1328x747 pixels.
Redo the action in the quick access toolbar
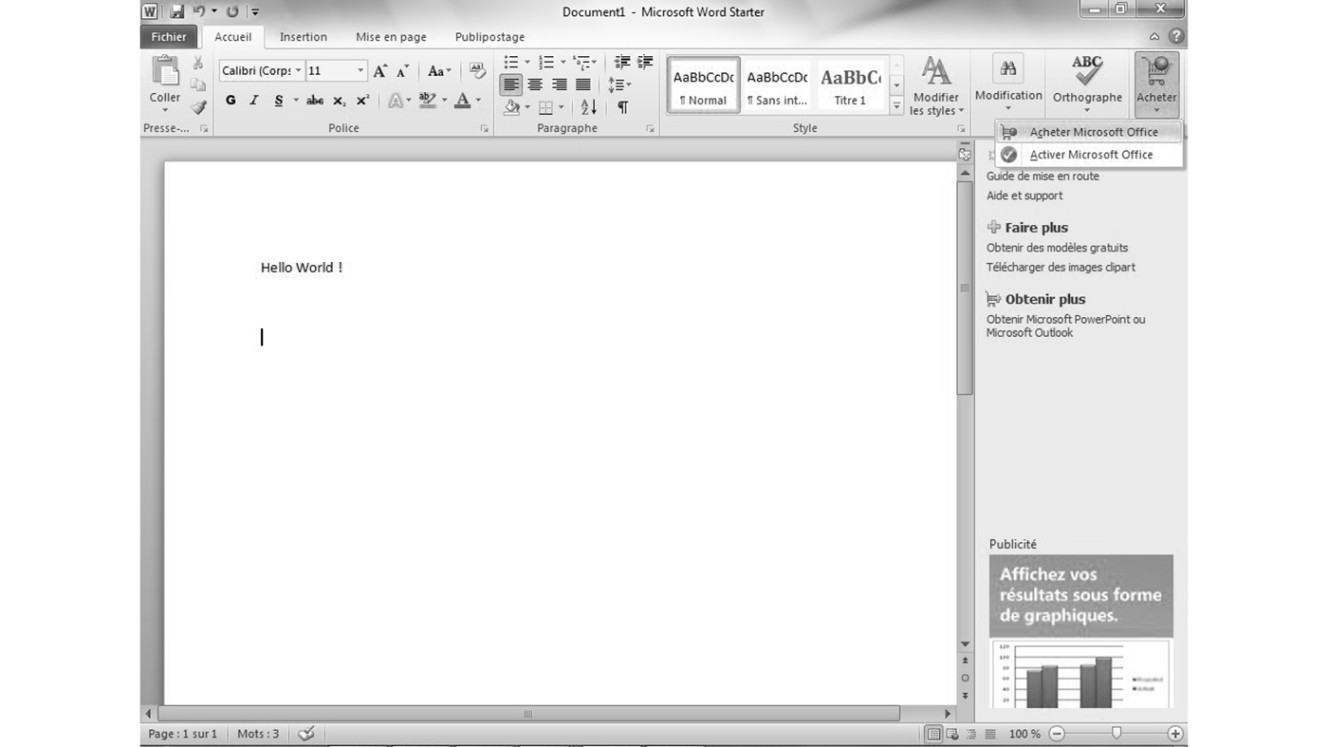click(x=232, y=12)
